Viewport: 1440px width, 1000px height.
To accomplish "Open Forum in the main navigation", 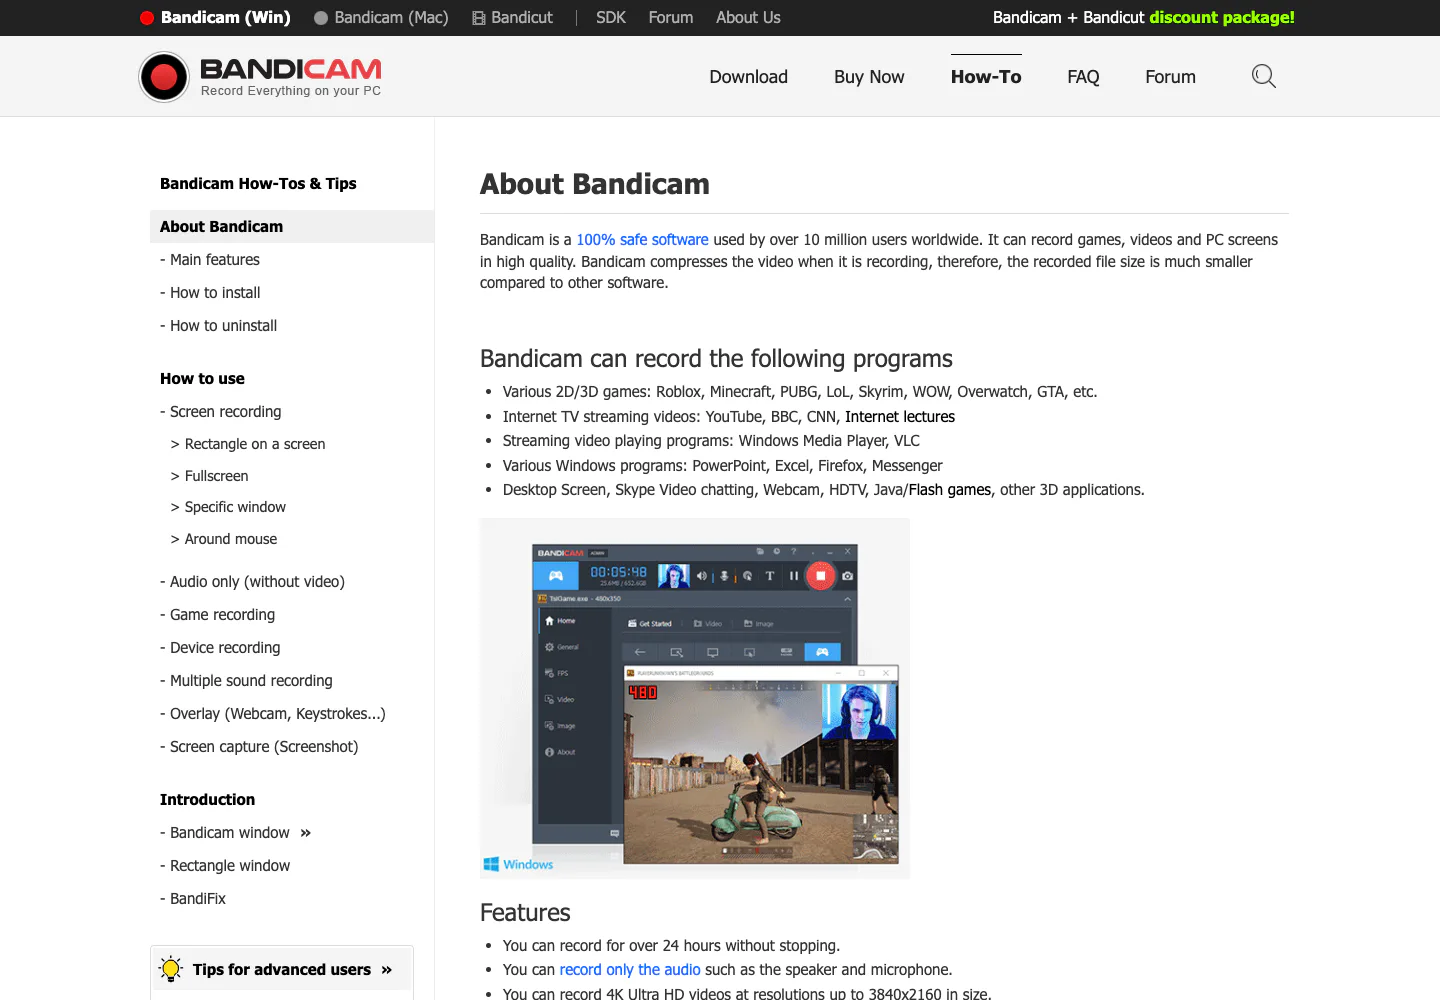I will [x=1170, y=77].
